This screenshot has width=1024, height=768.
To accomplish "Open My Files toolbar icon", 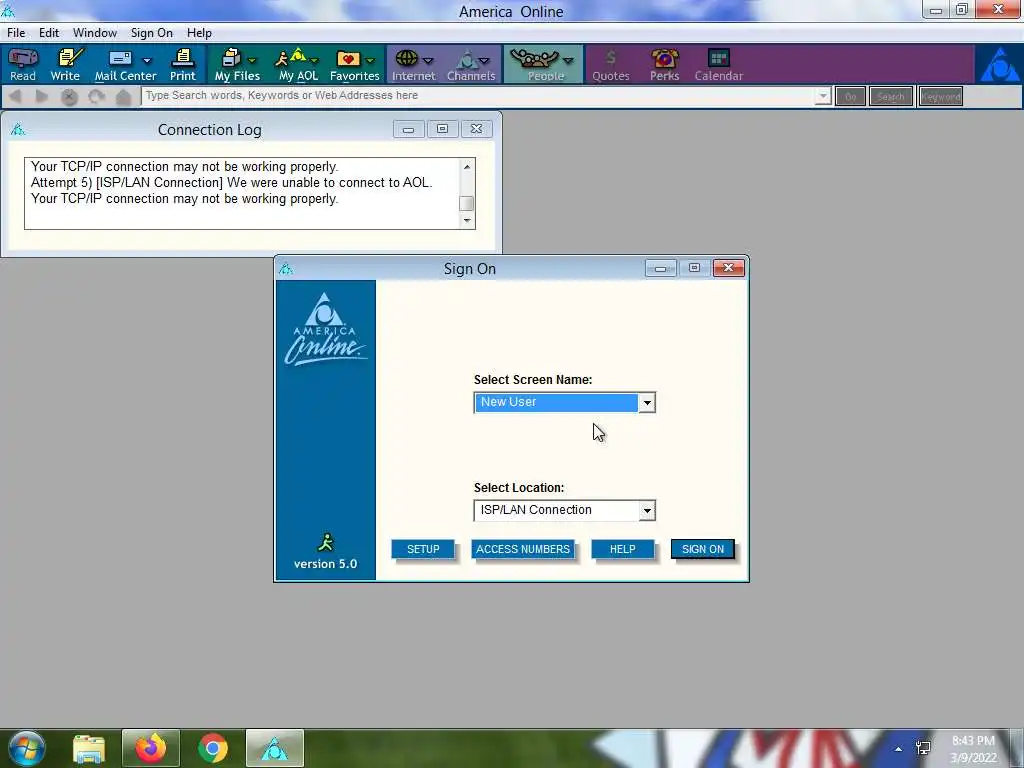I will 237,65.
